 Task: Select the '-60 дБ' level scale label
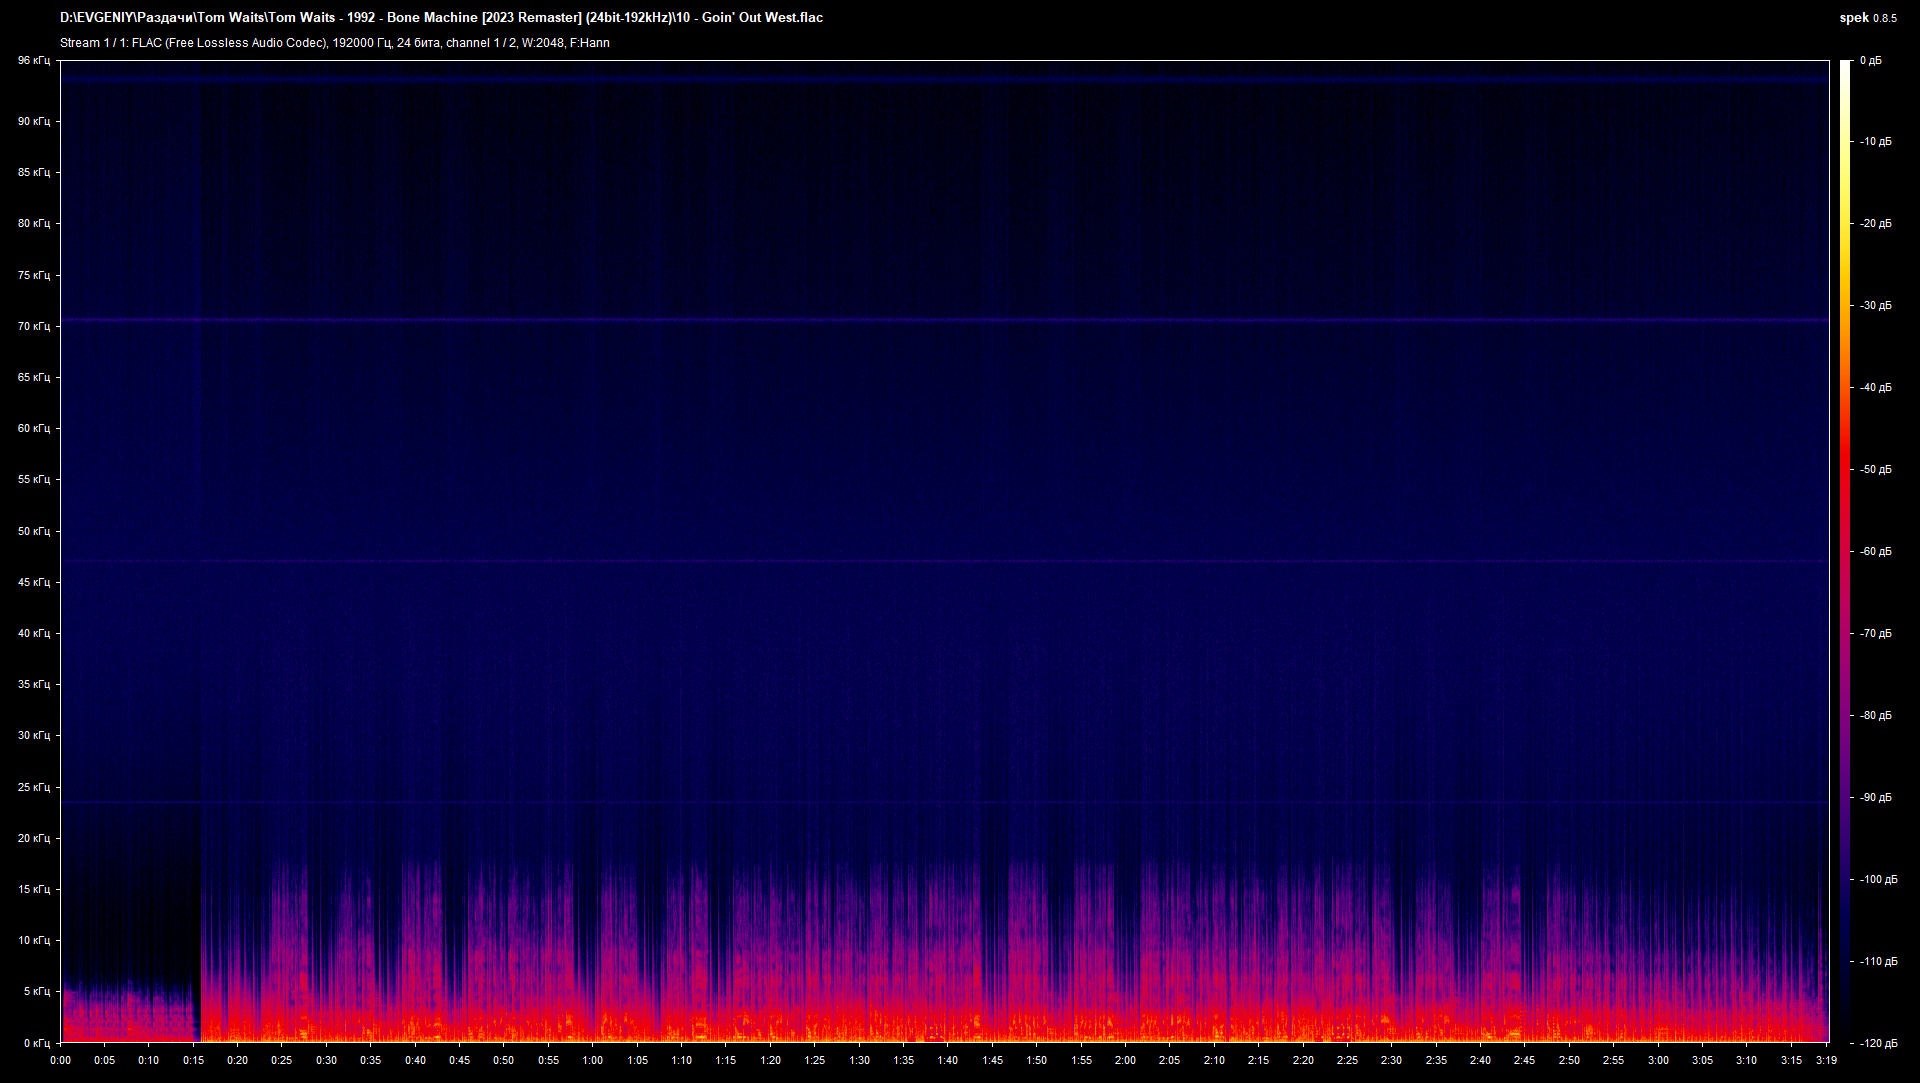tap(1876, 552)
